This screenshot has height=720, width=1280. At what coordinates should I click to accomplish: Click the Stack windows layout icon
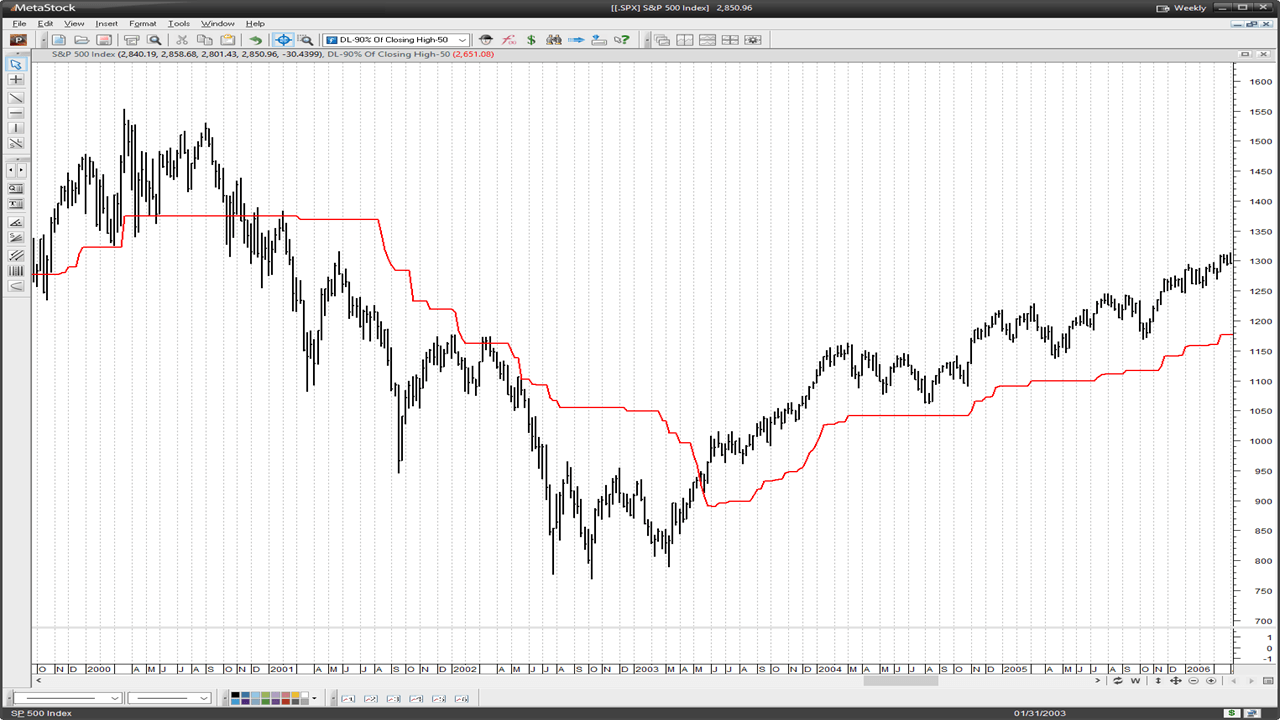click(x=707, y=40)
